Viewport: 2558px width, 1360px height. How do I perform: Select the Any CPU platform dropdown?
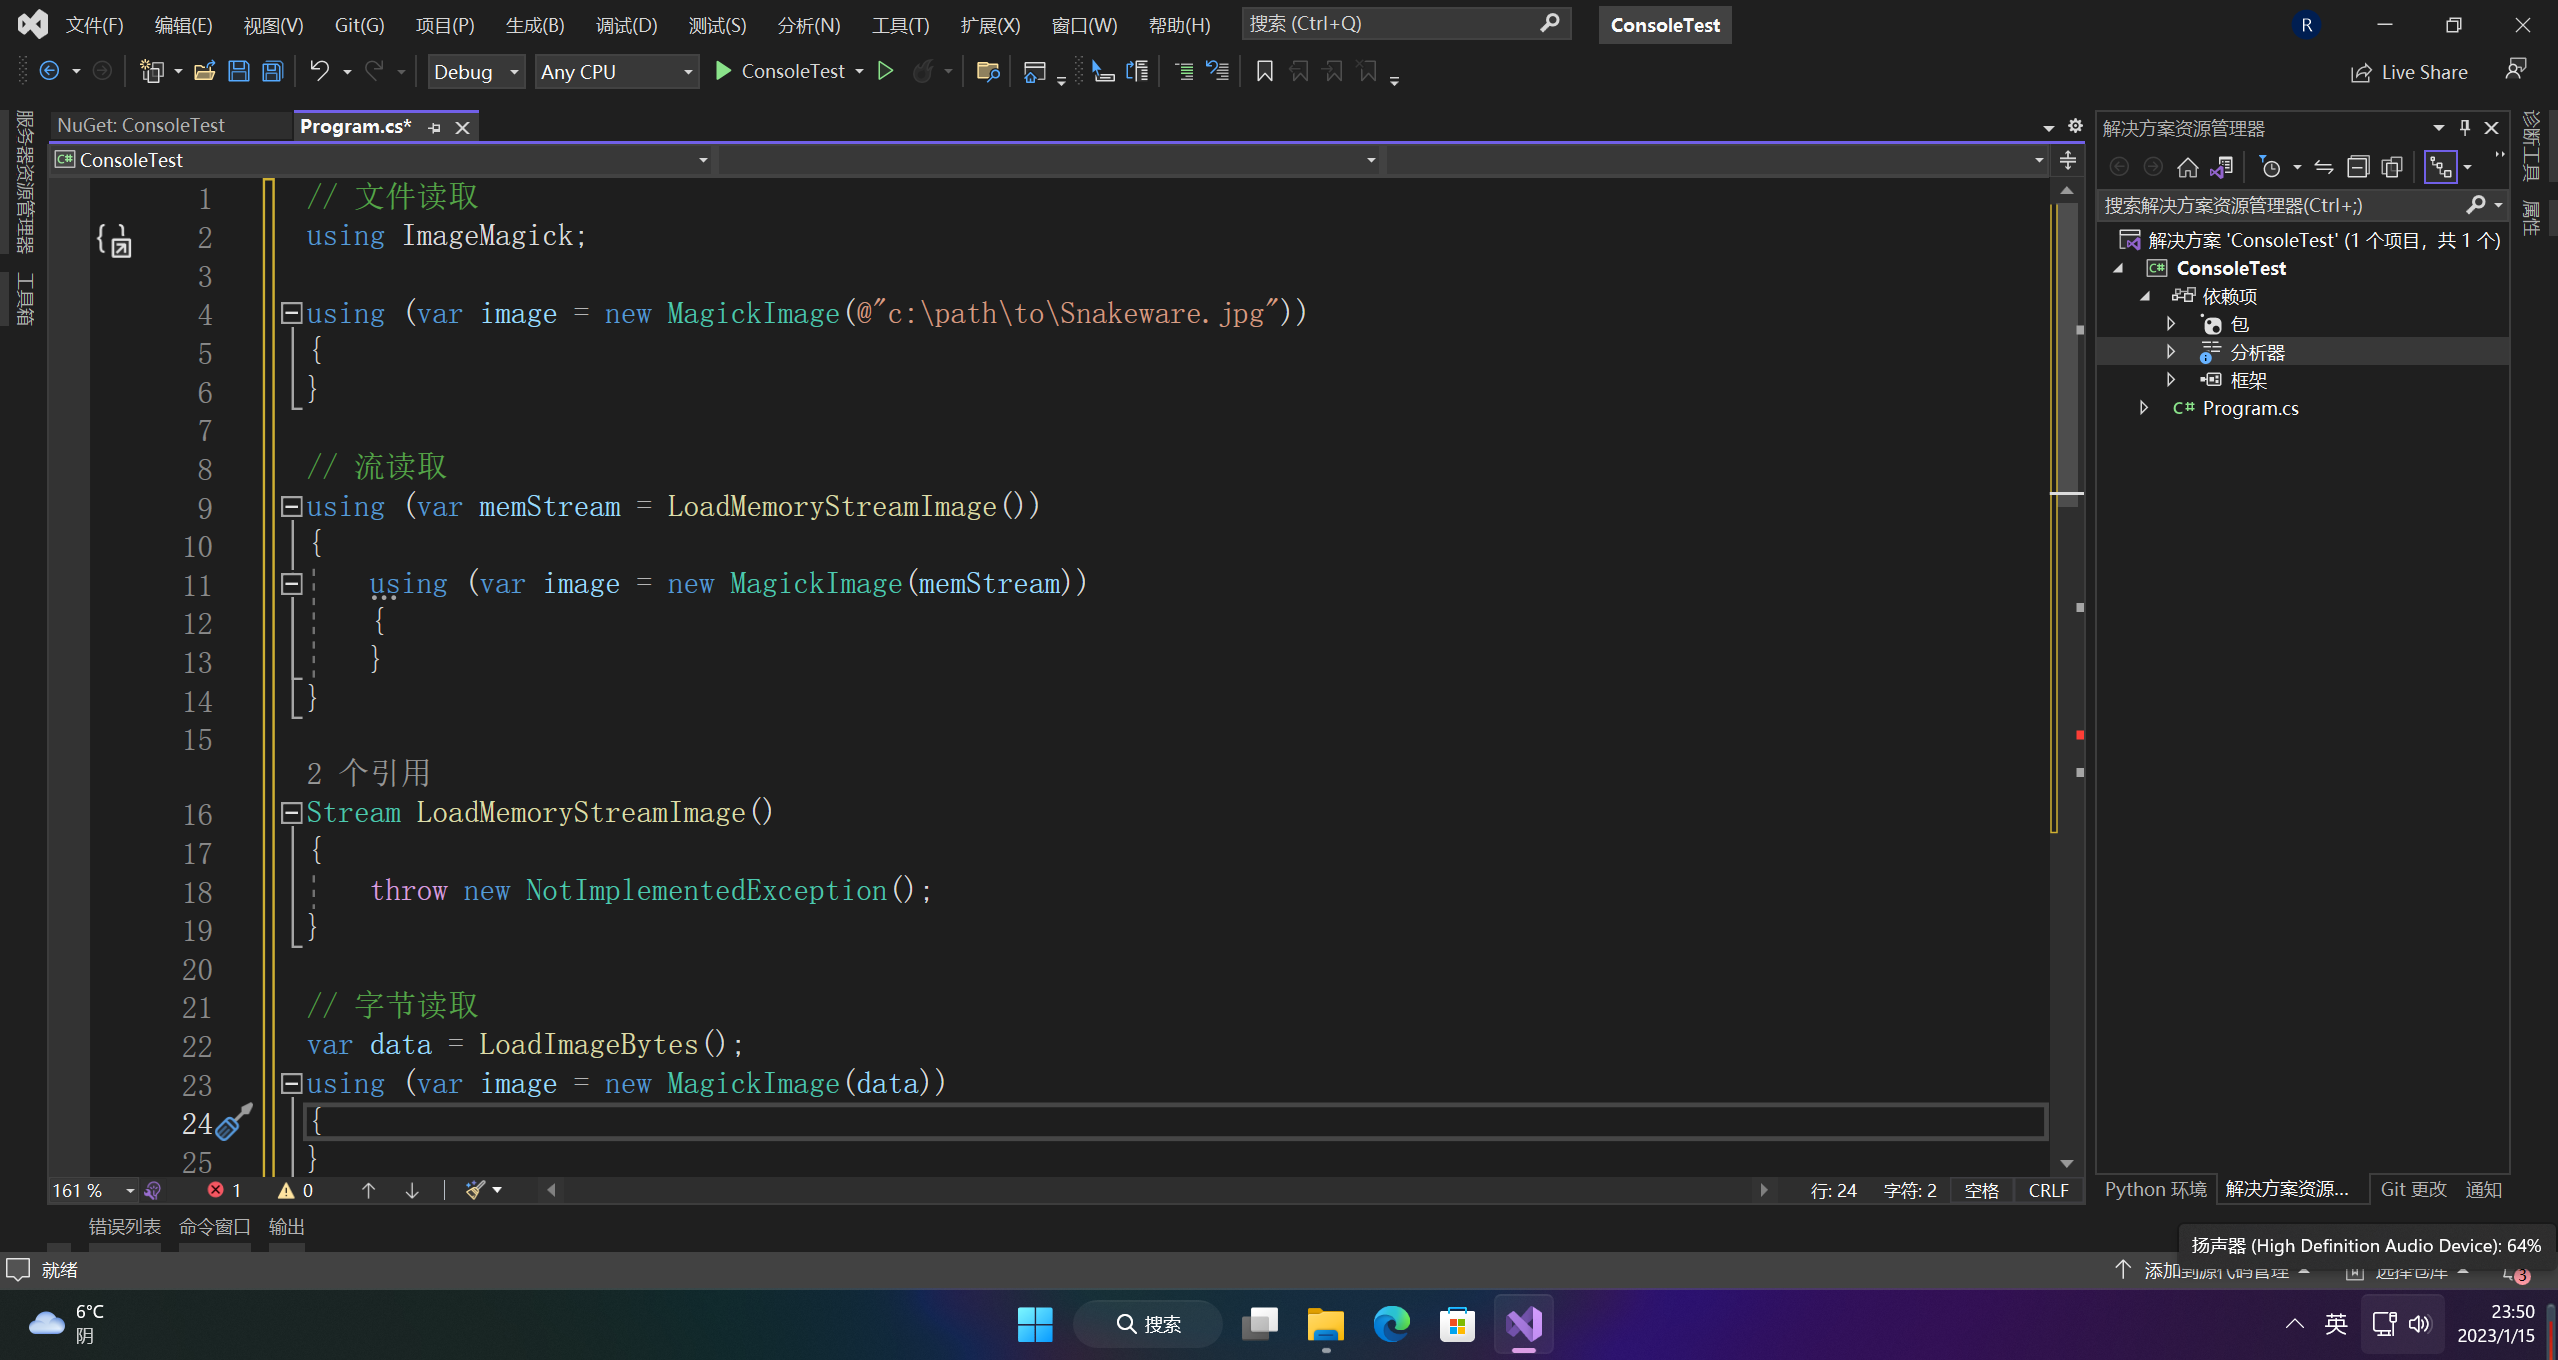[614, 71]
